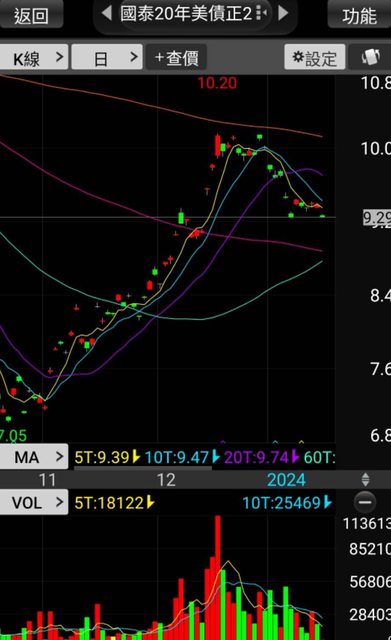Select the 5T:9.39 moving average value
391x640 pixels.
point(107,457)
